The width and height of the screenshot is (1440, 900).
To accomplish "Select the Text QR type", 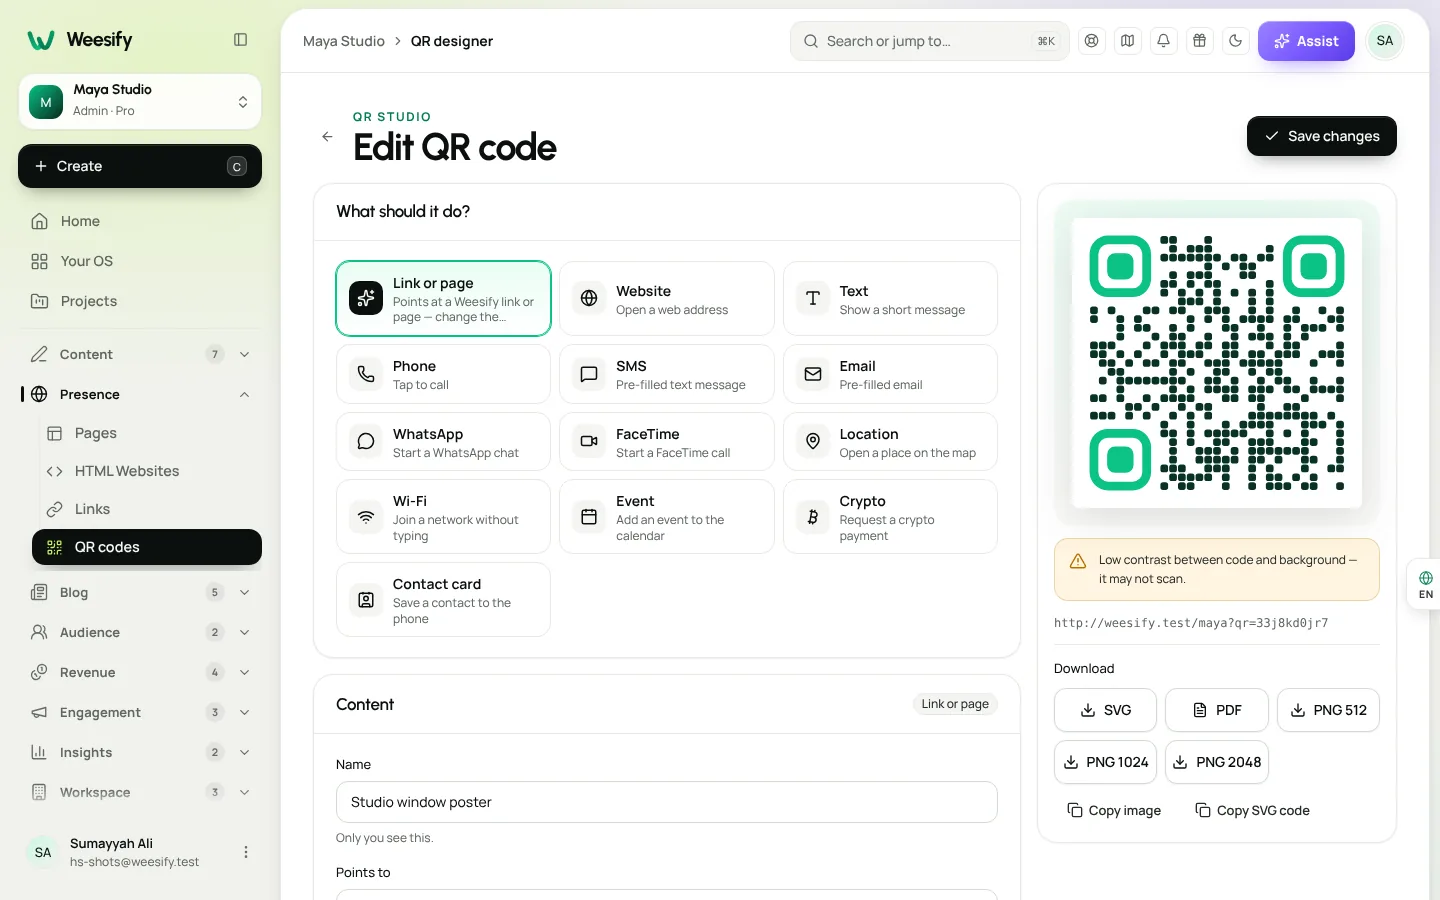I will (890, 299).
